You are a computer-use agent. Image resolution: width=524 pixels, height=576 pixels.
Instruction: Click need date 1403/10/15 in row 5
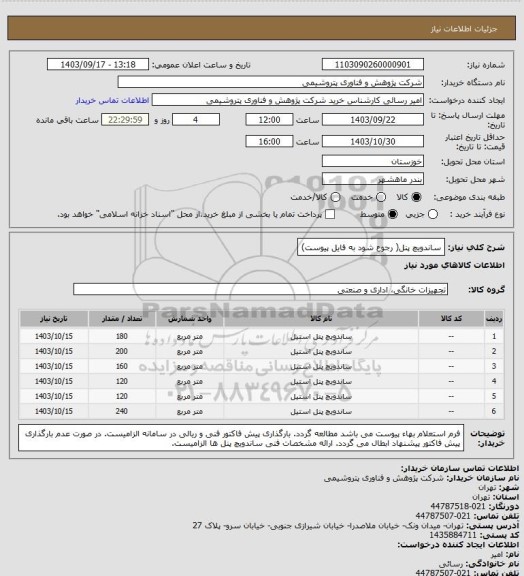[54, 396]
